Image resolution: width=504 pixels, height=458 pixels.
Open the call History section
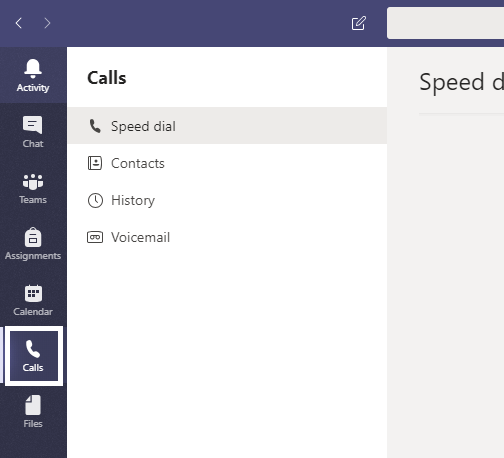pyautogui.click(x=227, y=200)
